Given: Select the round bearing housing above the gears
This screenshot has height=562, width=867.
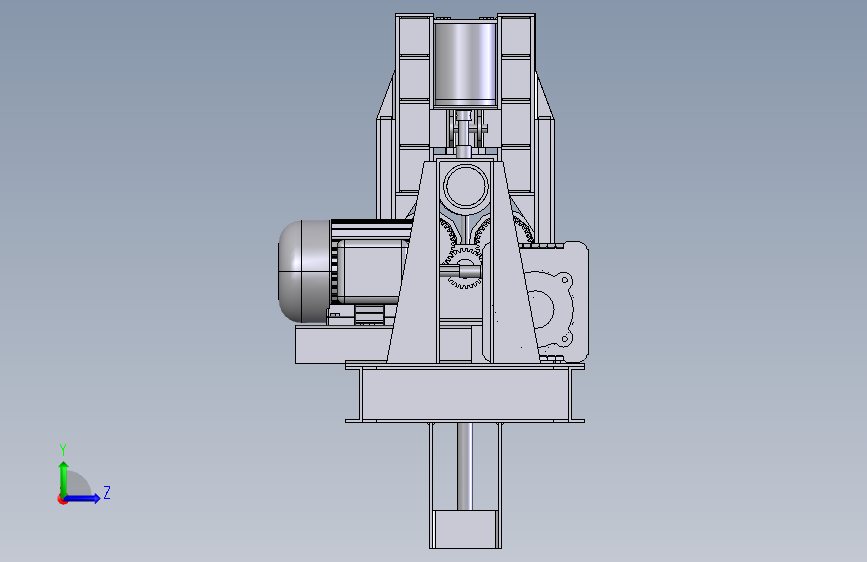Looking at the screenshot, I should coord(466,186).
